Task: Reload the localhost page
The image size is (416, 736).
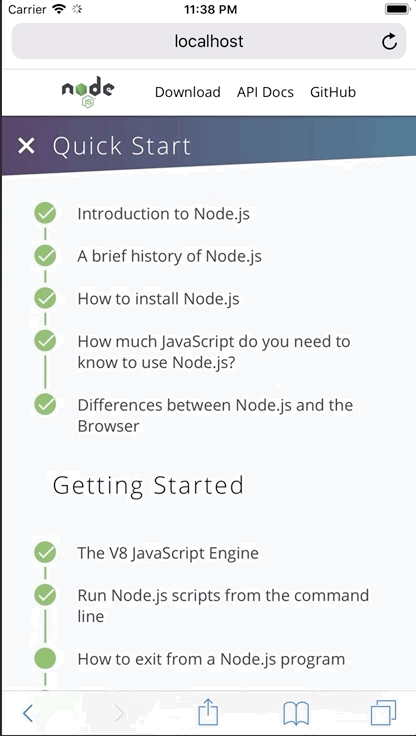Action: (389, 41)
